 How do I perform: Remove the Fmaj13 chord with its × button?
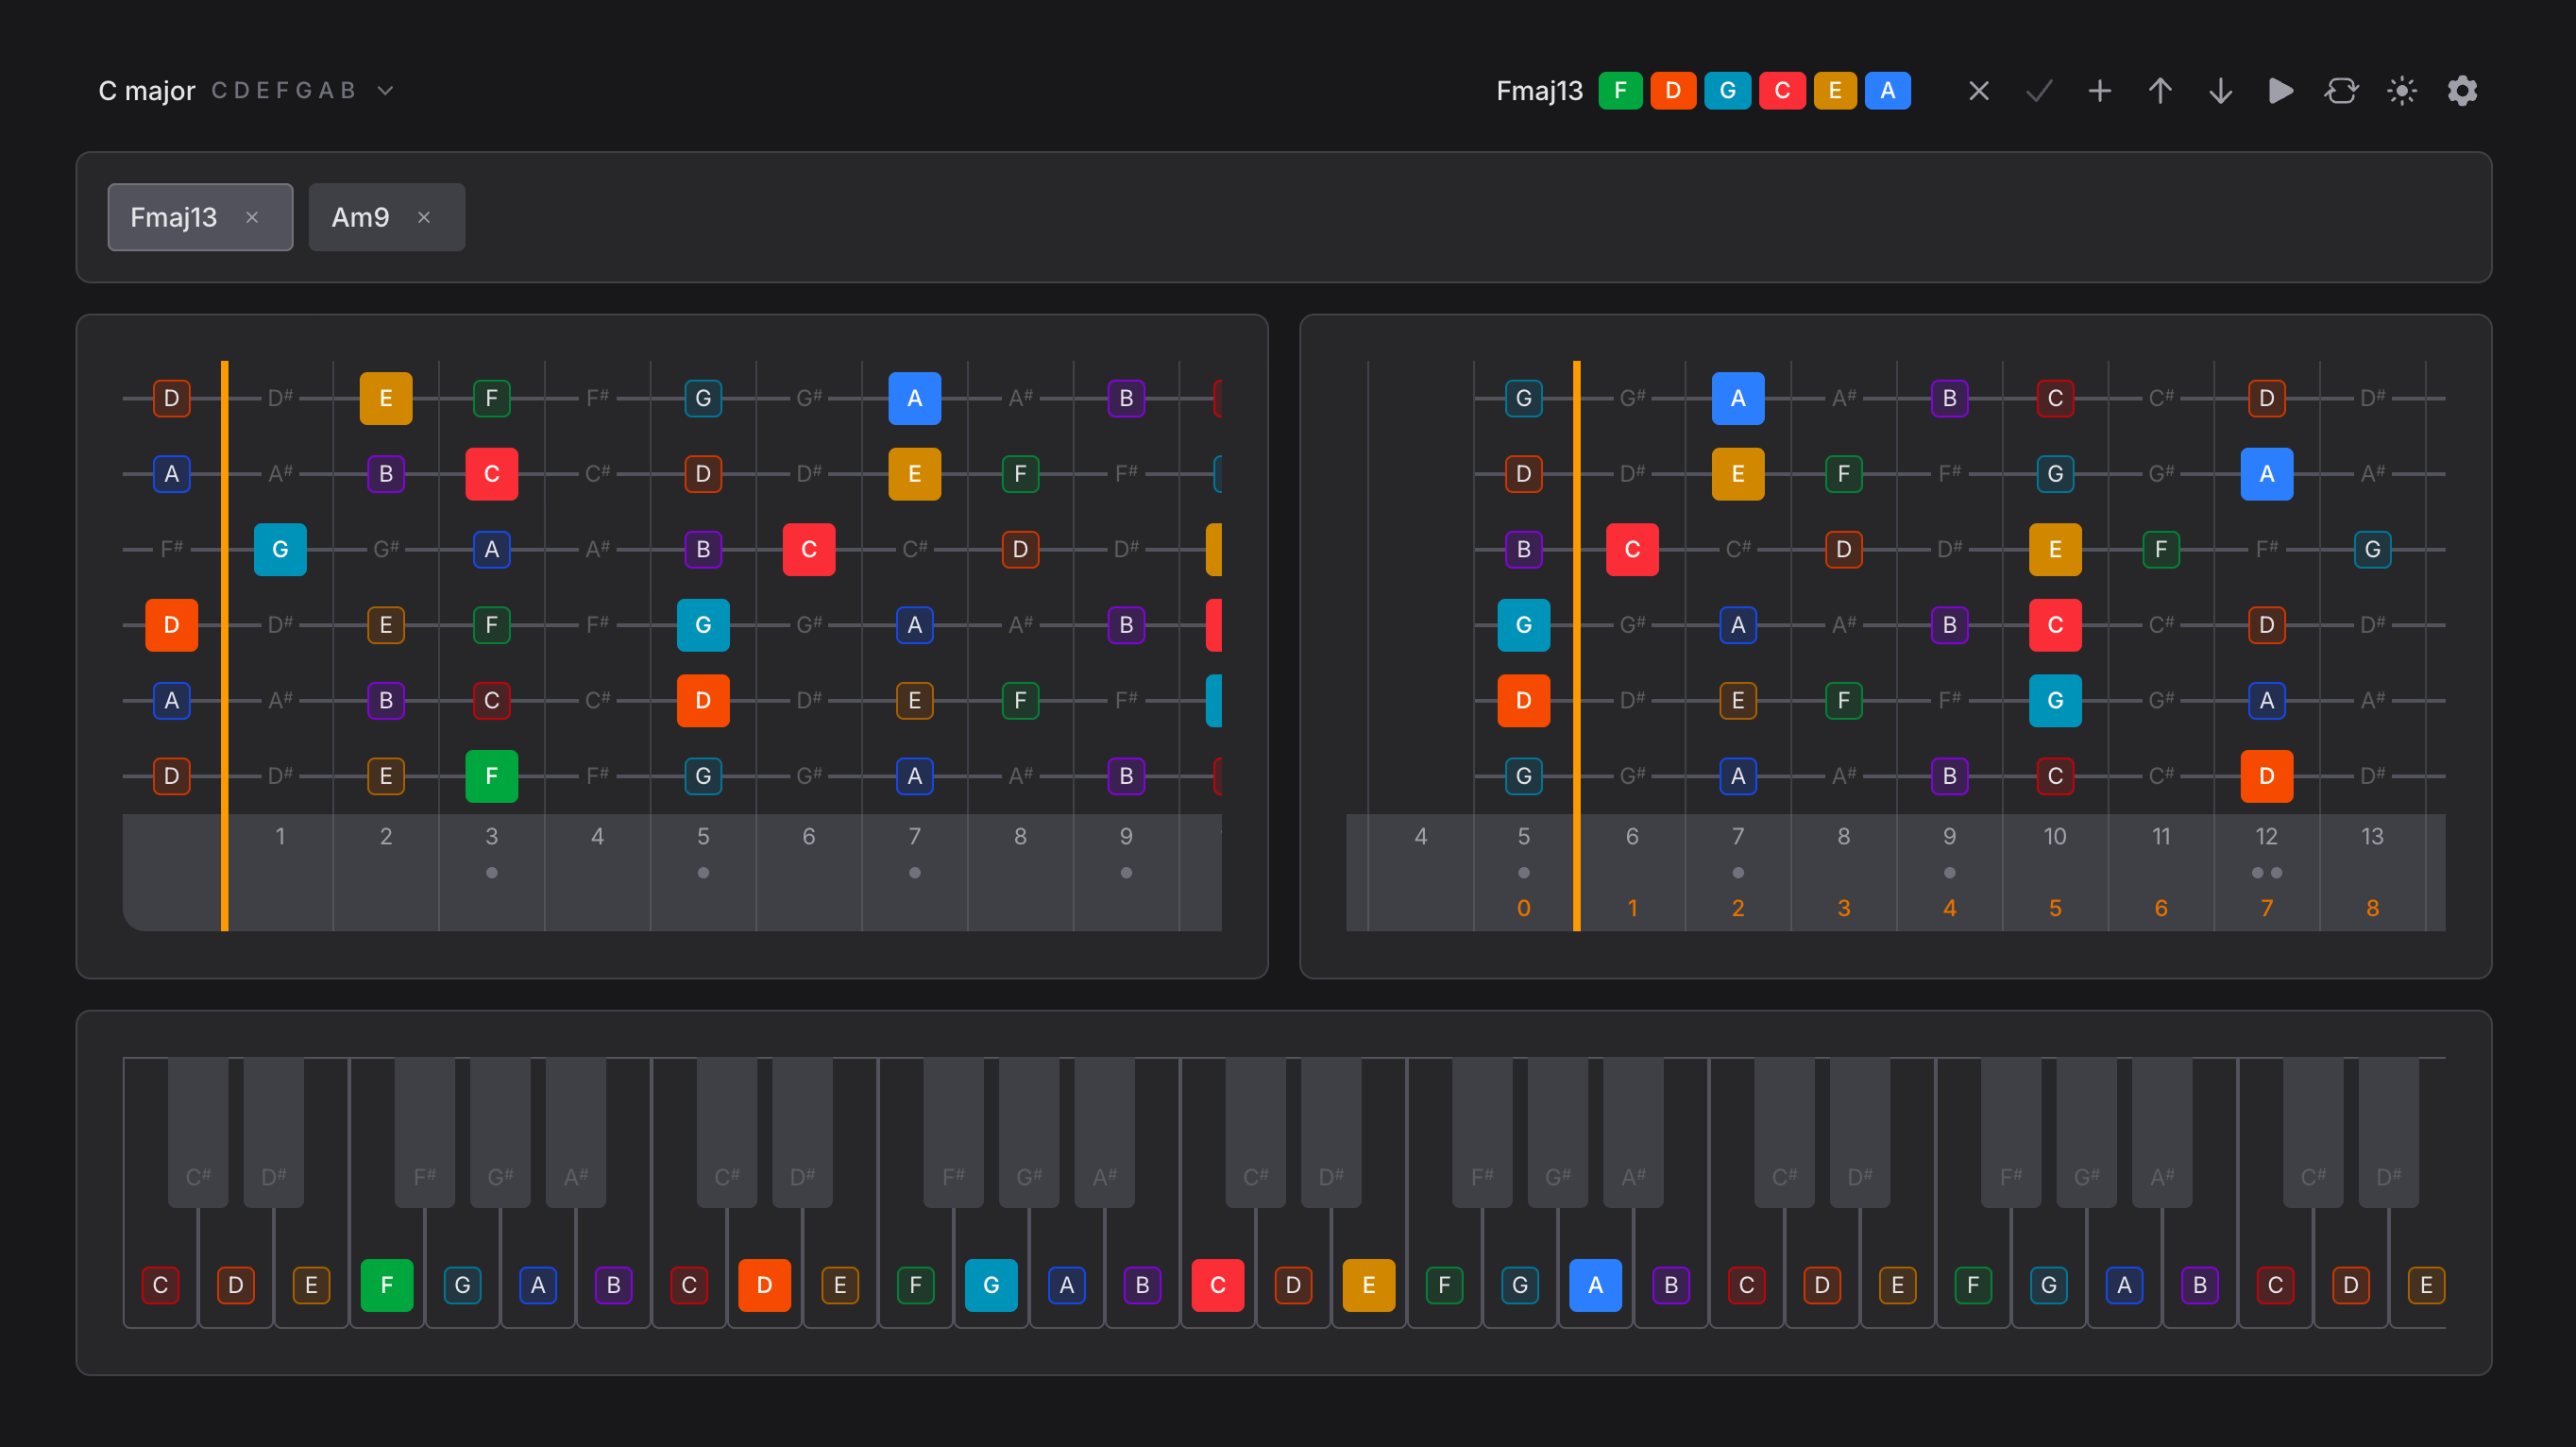click(253, 217)
